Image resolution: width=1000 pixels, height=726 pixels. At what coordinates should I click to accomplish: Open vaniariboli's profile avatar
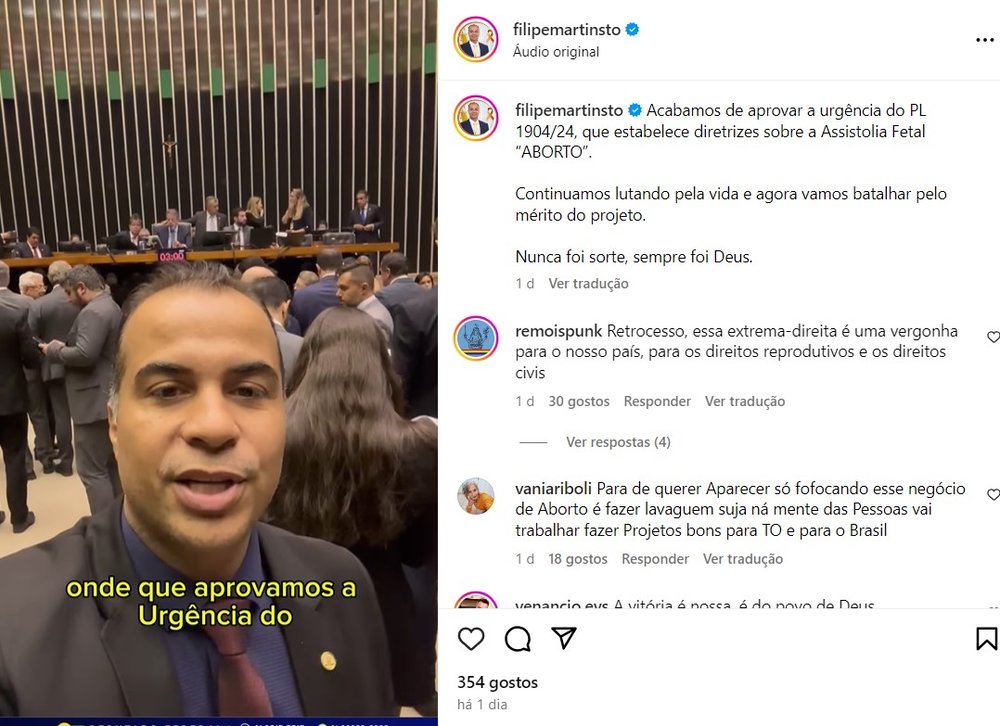(476, 496)
